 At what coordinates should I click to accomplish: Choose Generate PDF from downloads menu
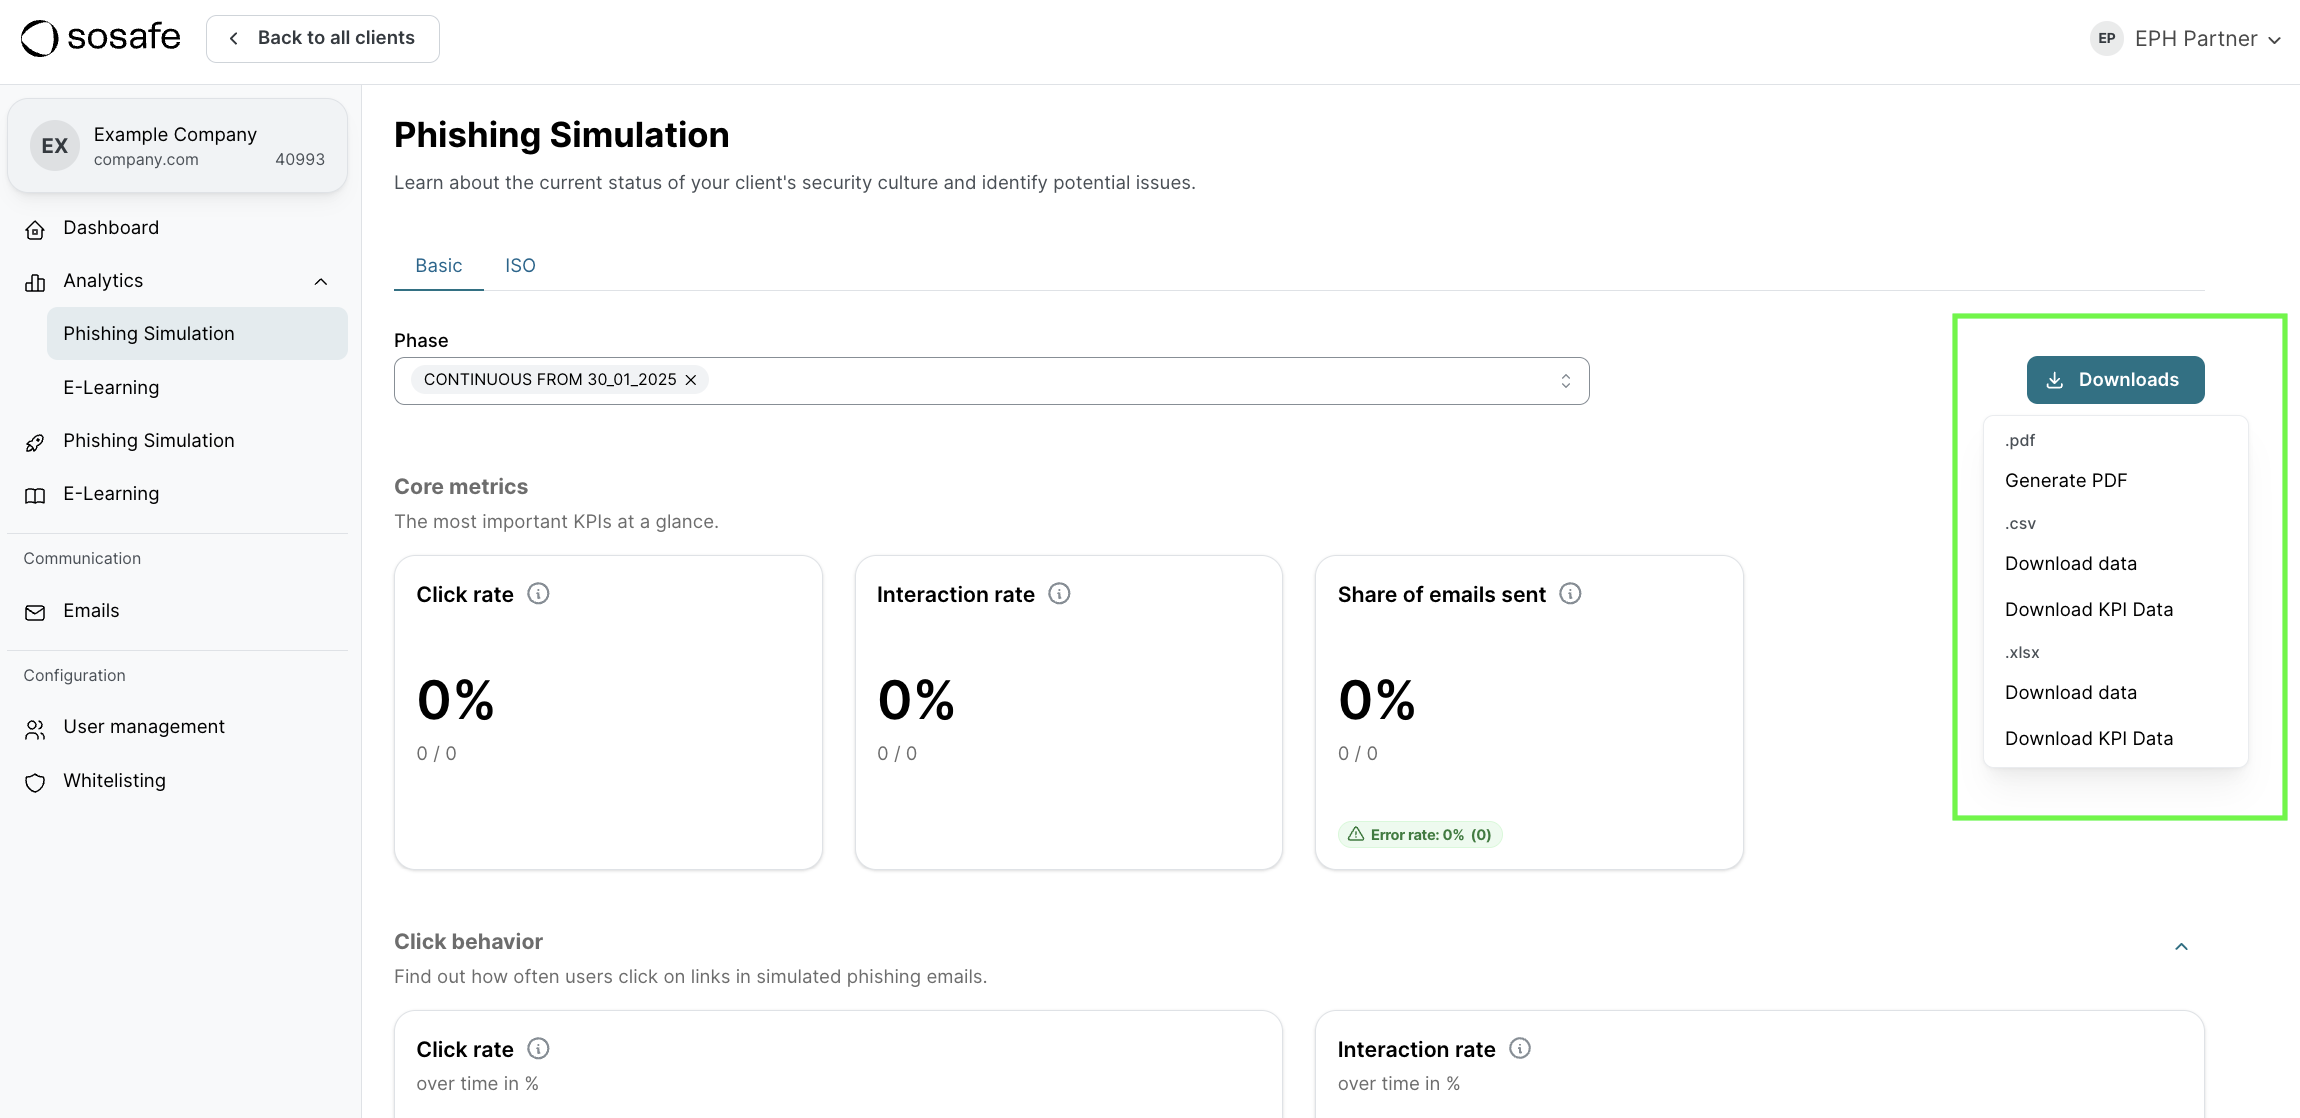tap(2065, 481)
